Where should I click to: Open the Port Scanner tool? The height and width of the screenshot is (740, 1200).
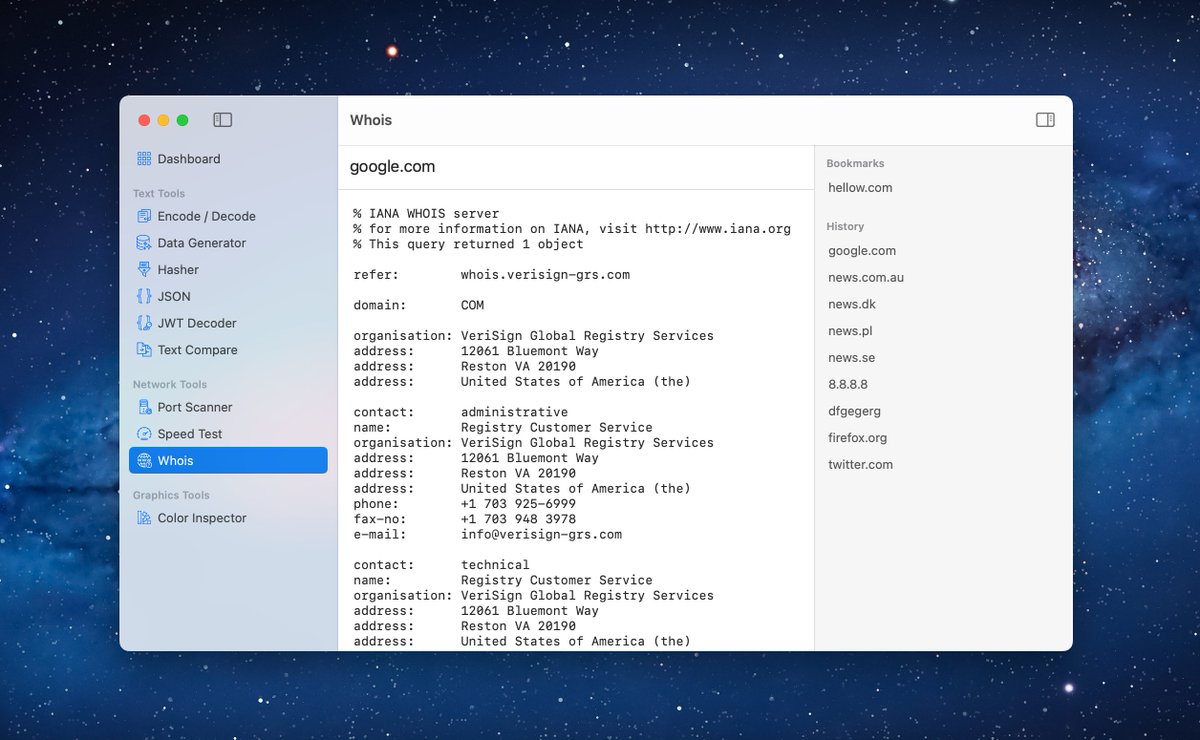click(228, 407)
